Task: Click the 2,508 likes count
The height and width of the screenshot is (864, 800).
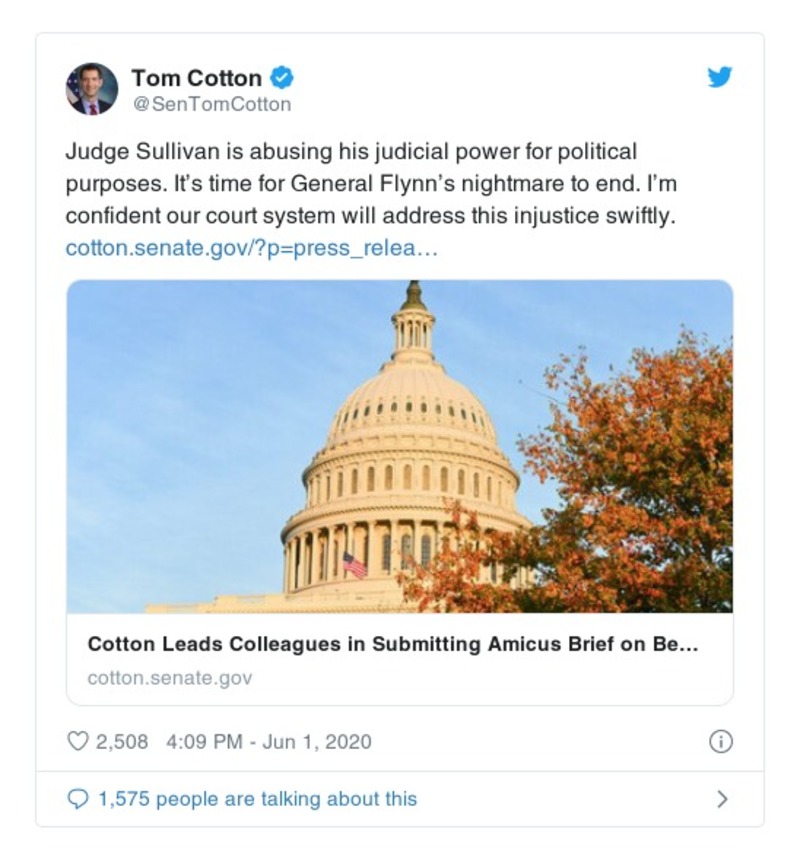Action: point(121,742)
